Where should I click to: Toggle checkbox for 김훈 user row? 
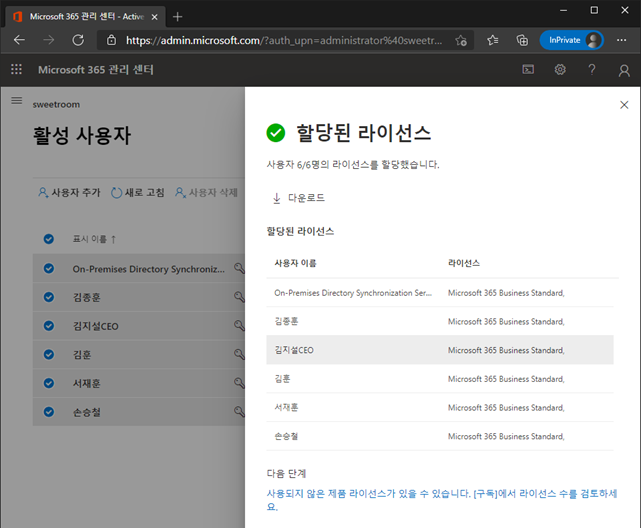(49, 354)
